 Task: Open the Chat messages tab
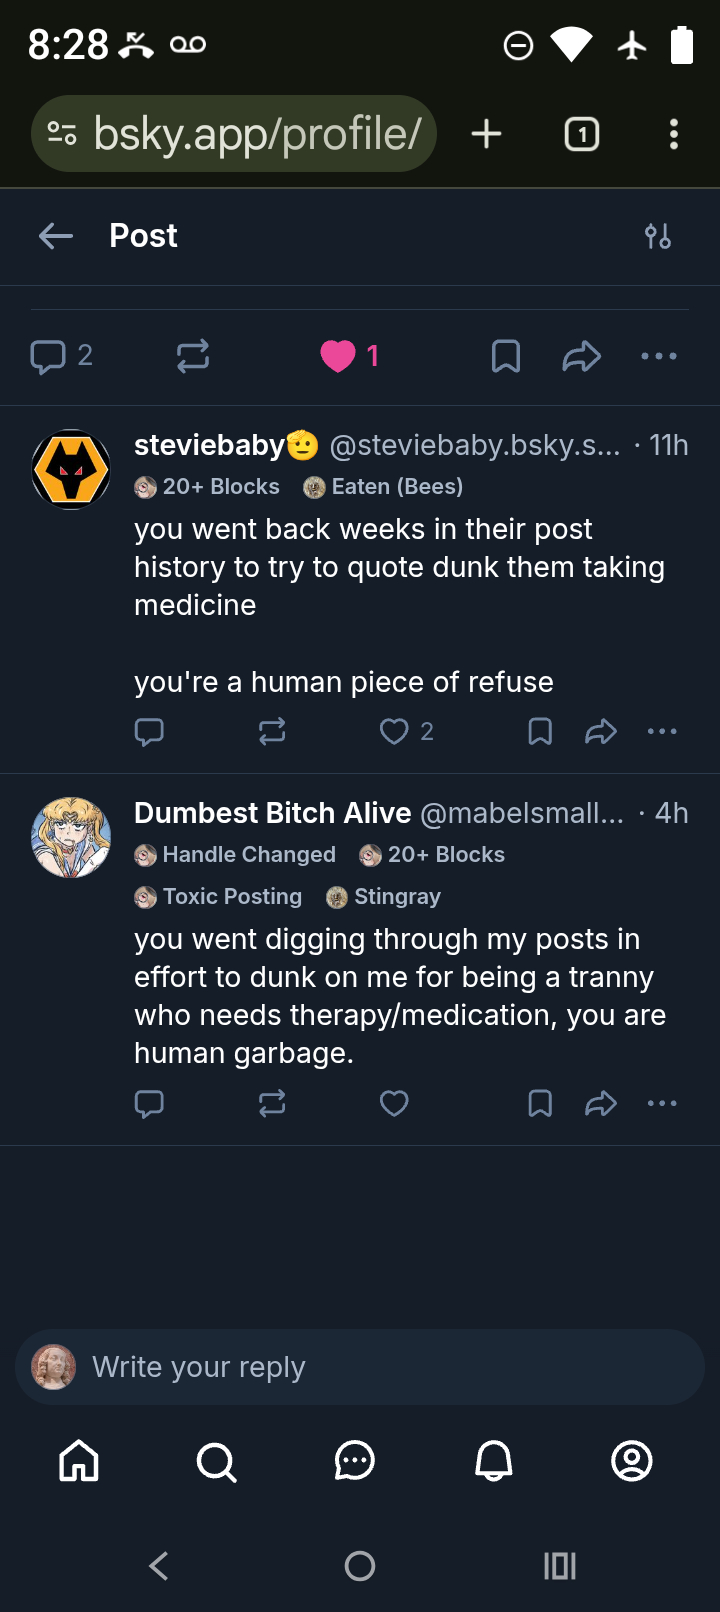(x=354, y=1461)
